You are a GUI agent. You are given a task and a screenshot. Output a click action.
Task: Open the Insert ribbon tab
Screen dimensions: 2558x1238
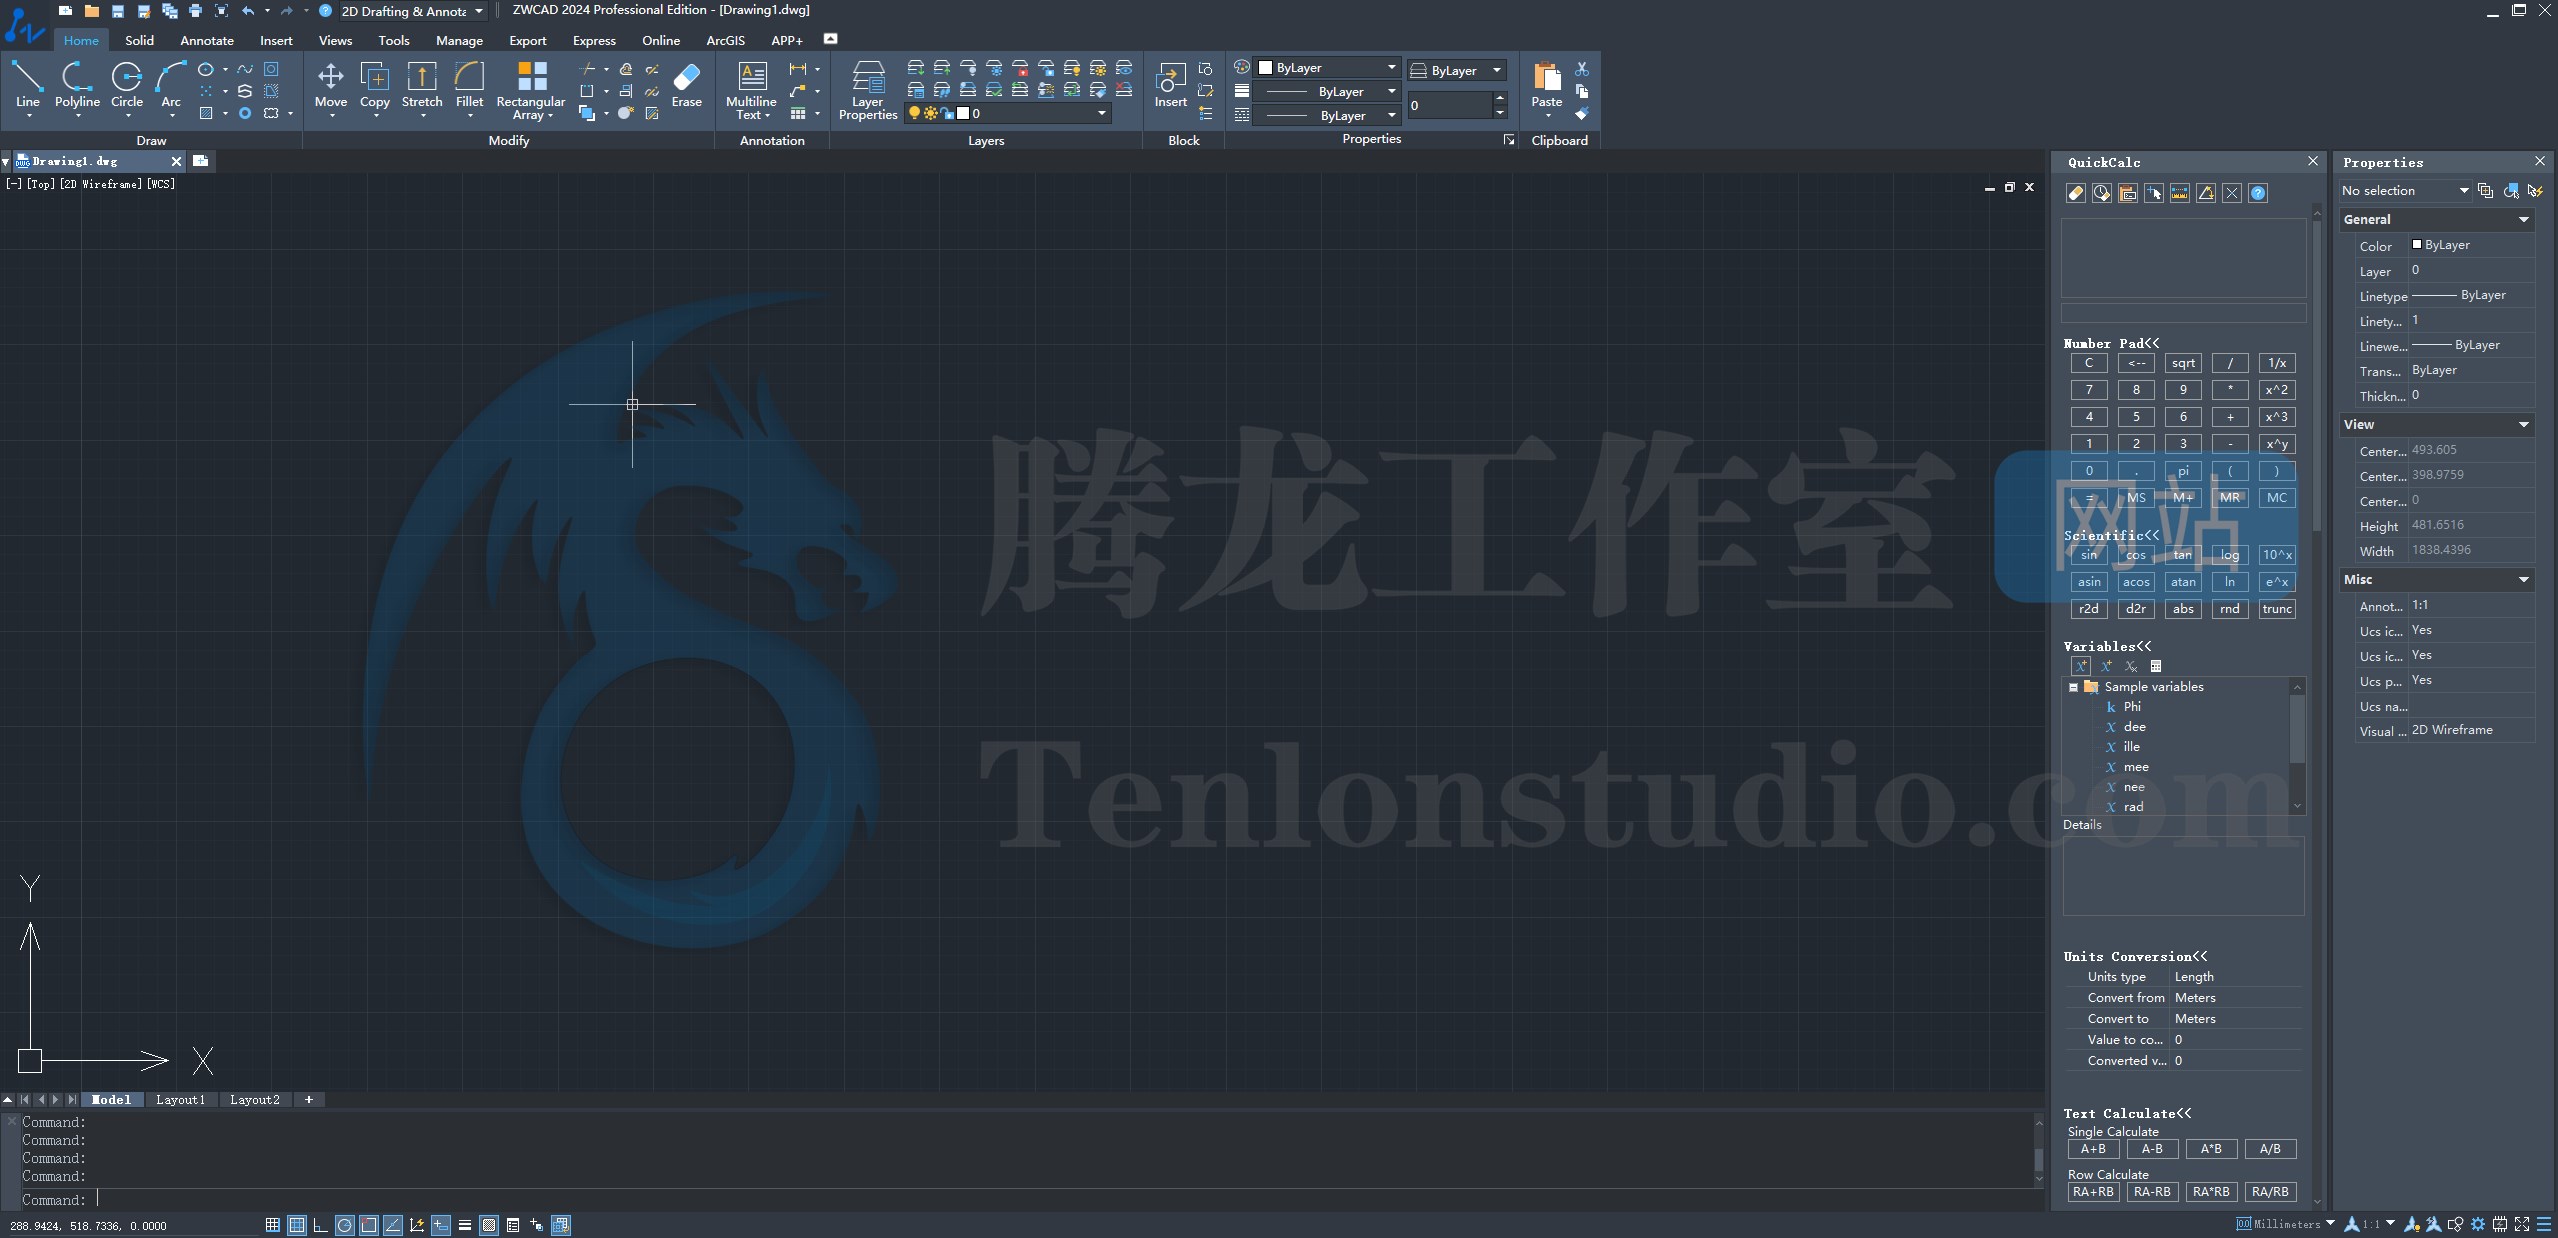coord(276,40)
